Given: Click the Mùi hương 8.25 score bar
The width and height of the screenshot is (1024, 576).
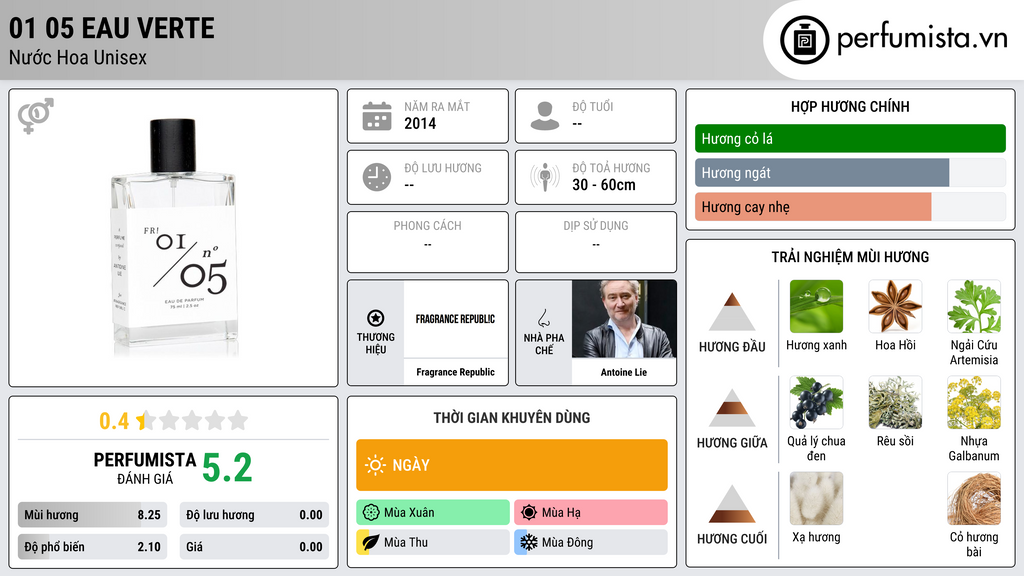Looking at the screenshot, I should (x=92, y=515).
